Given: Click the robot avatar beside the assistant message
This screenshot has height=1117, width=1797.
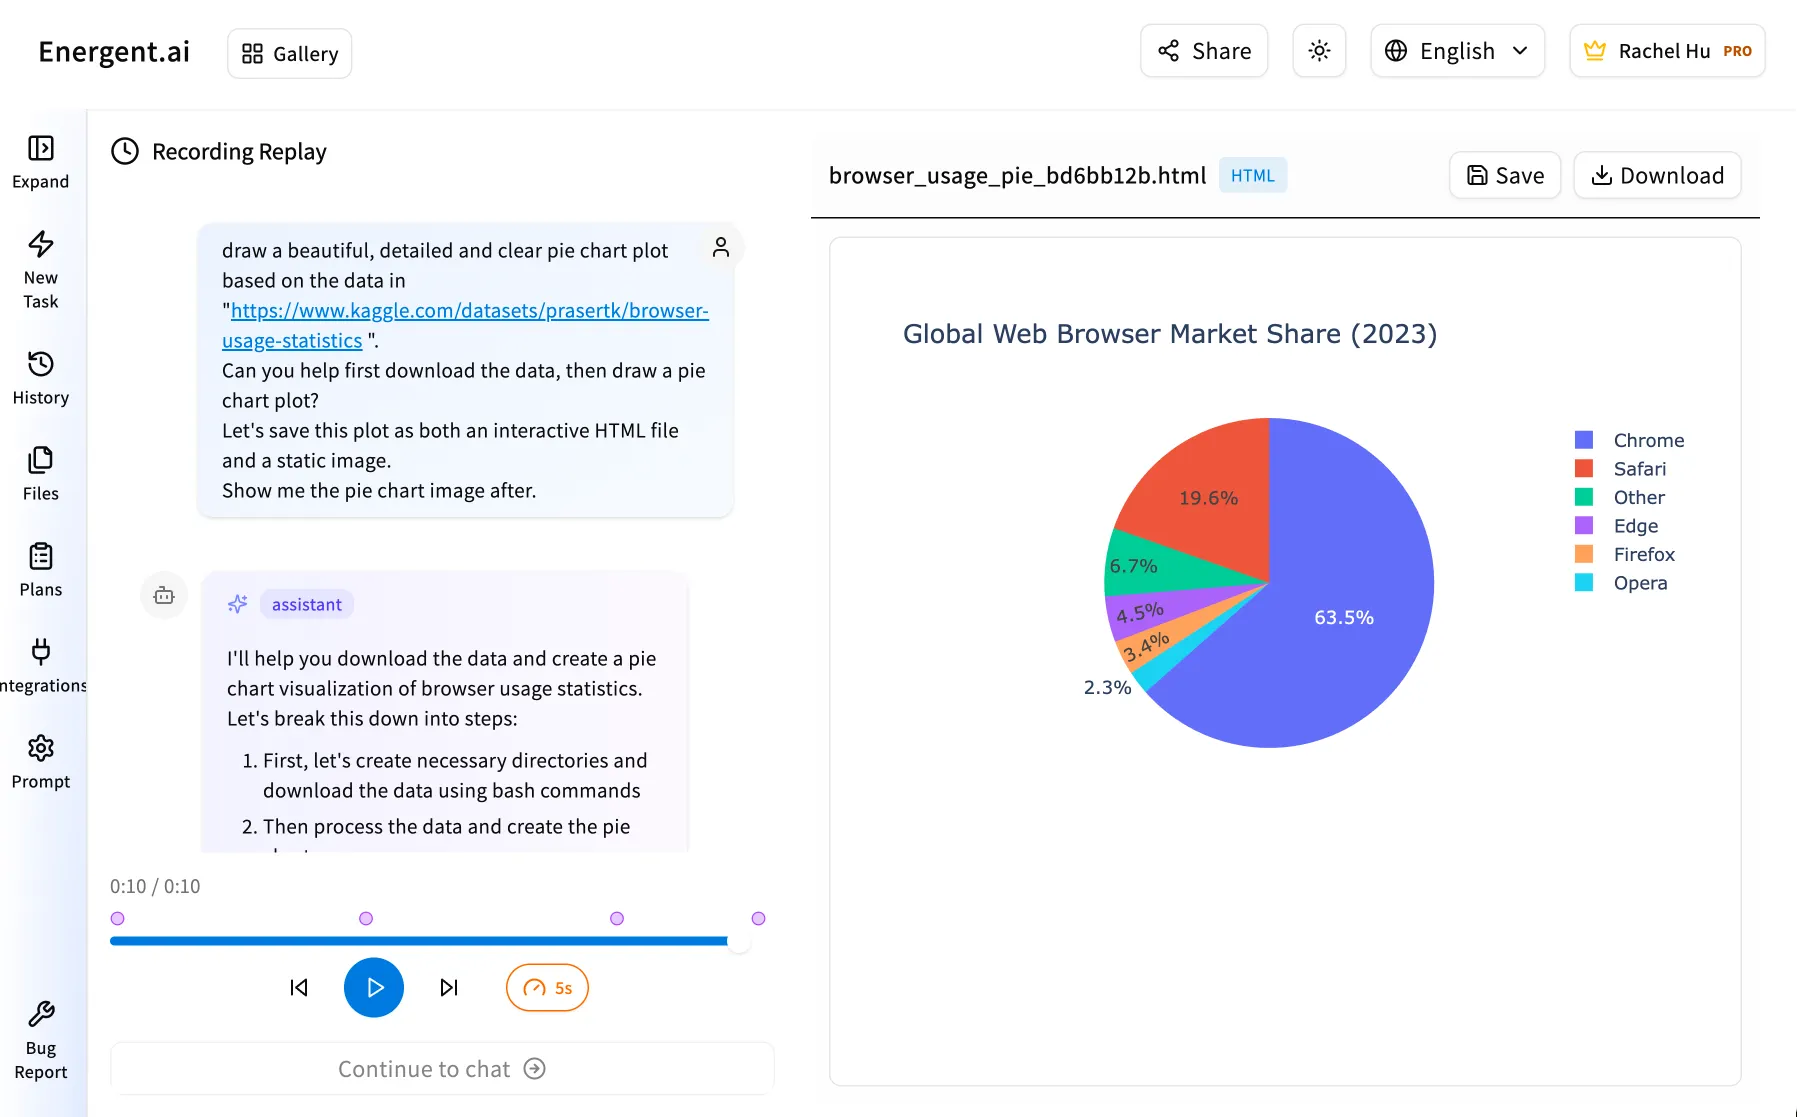Looking at the screenshot, I should (x=163, y=595).
